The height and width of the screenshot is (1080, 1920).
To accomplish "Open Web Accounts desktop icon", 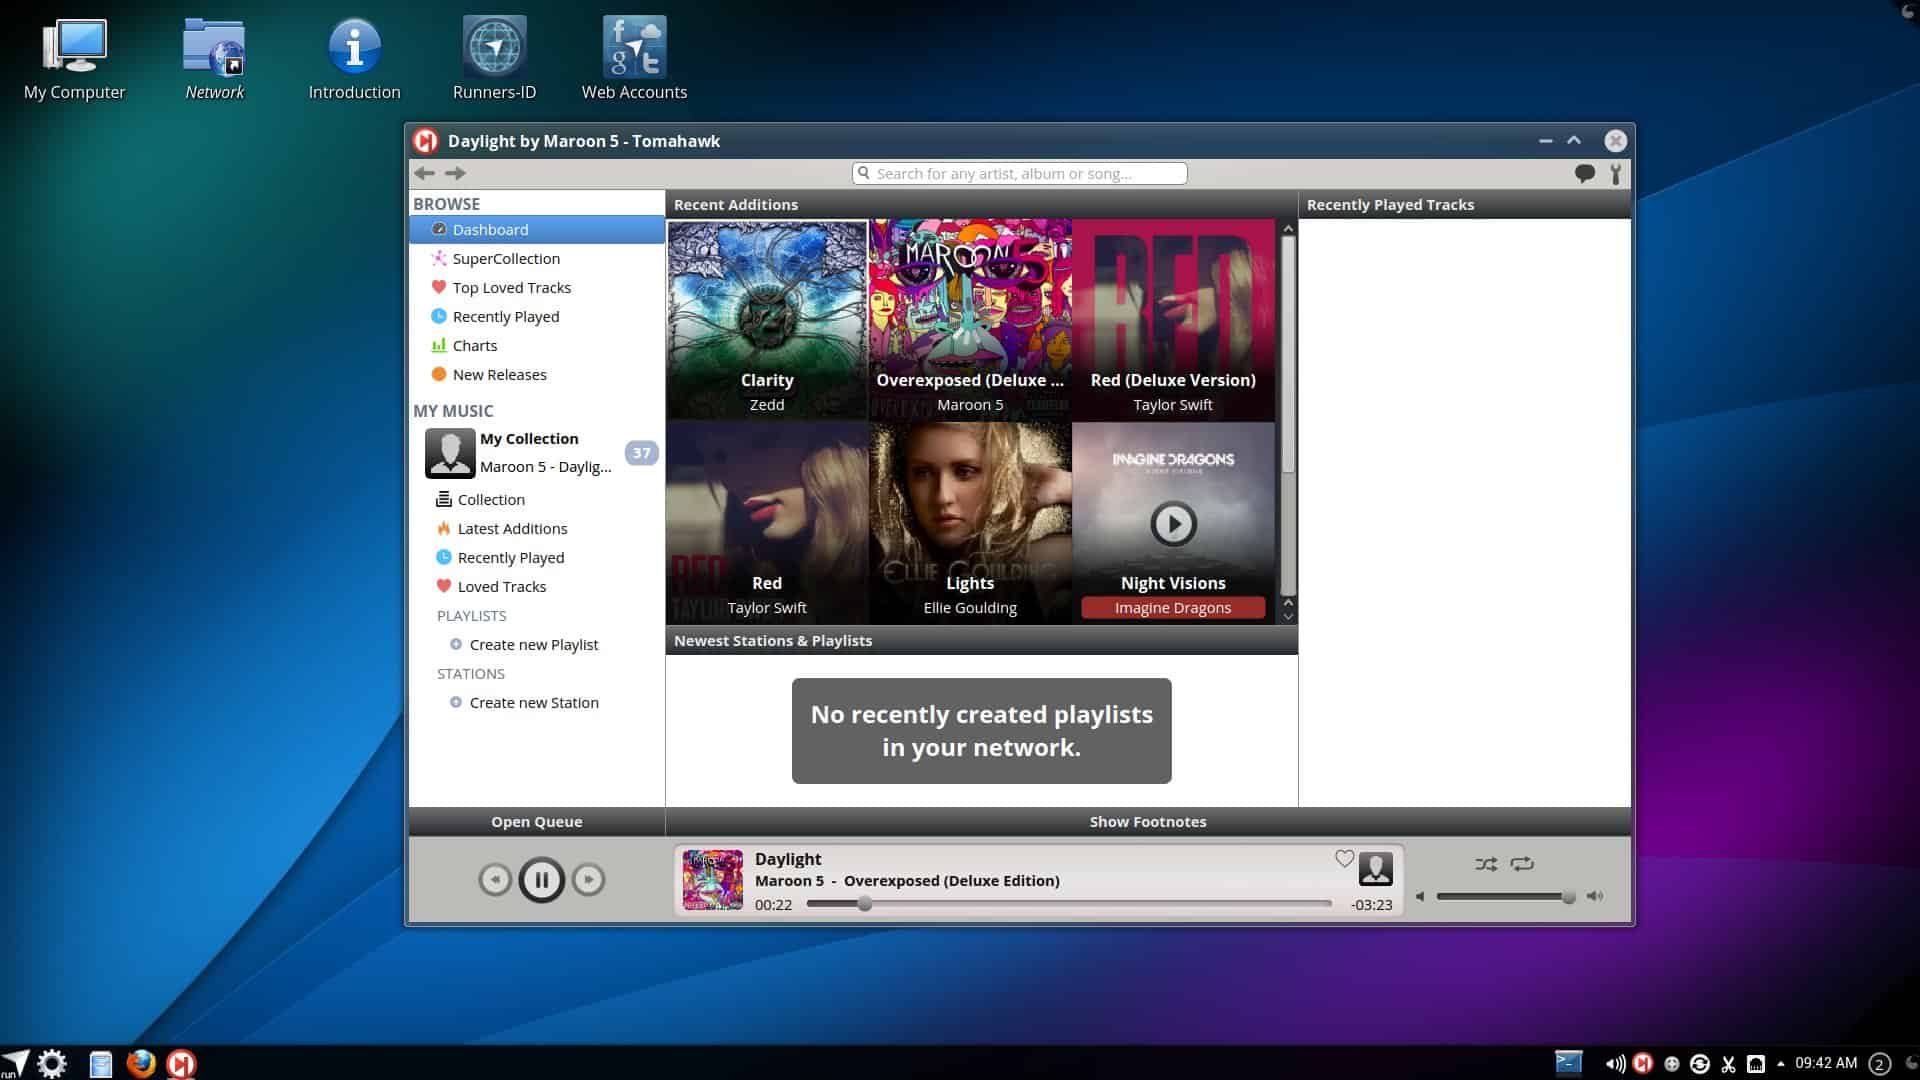I will point(634,60).
